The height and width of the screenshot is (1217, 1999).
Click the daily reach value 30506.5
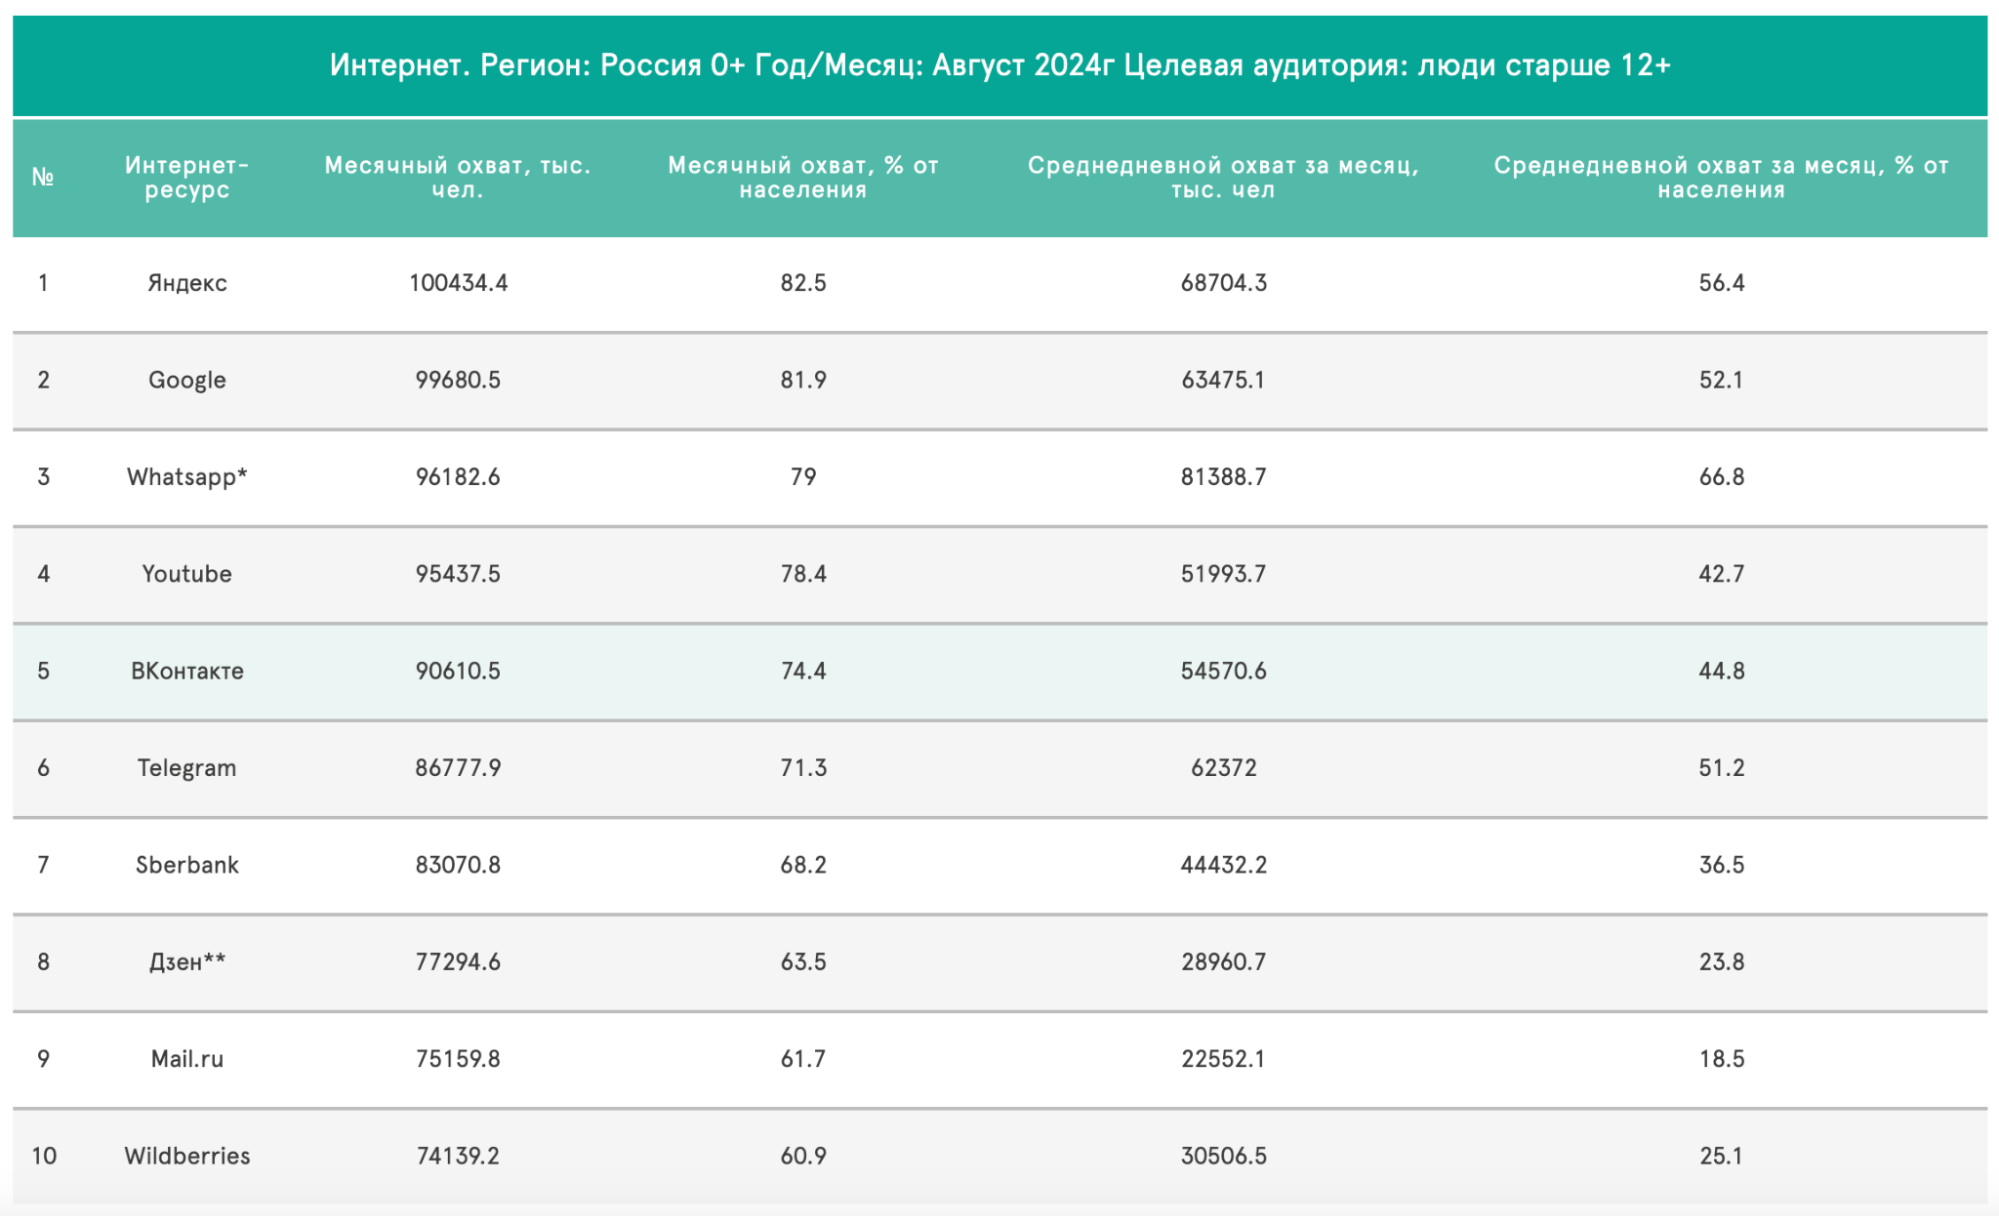click(x=1223, y=1156)
